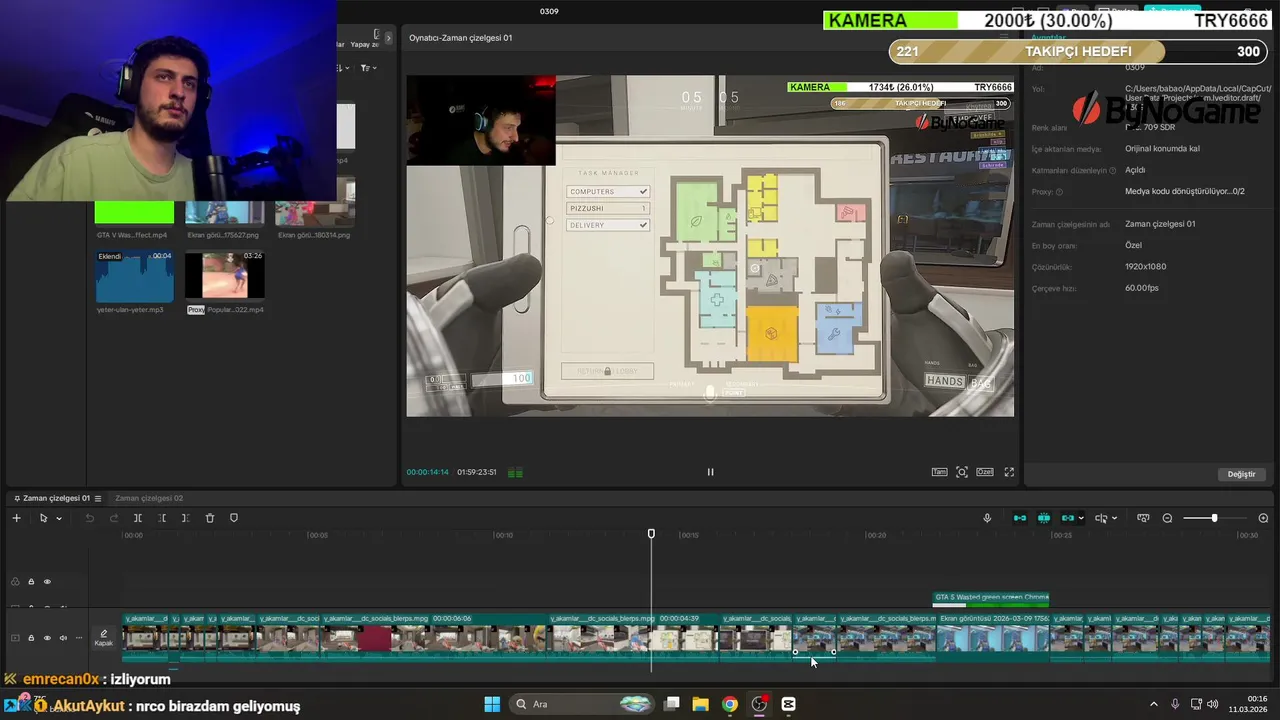
Task: Click the 1920x1080 resolution value
Action: [1145, 267]
